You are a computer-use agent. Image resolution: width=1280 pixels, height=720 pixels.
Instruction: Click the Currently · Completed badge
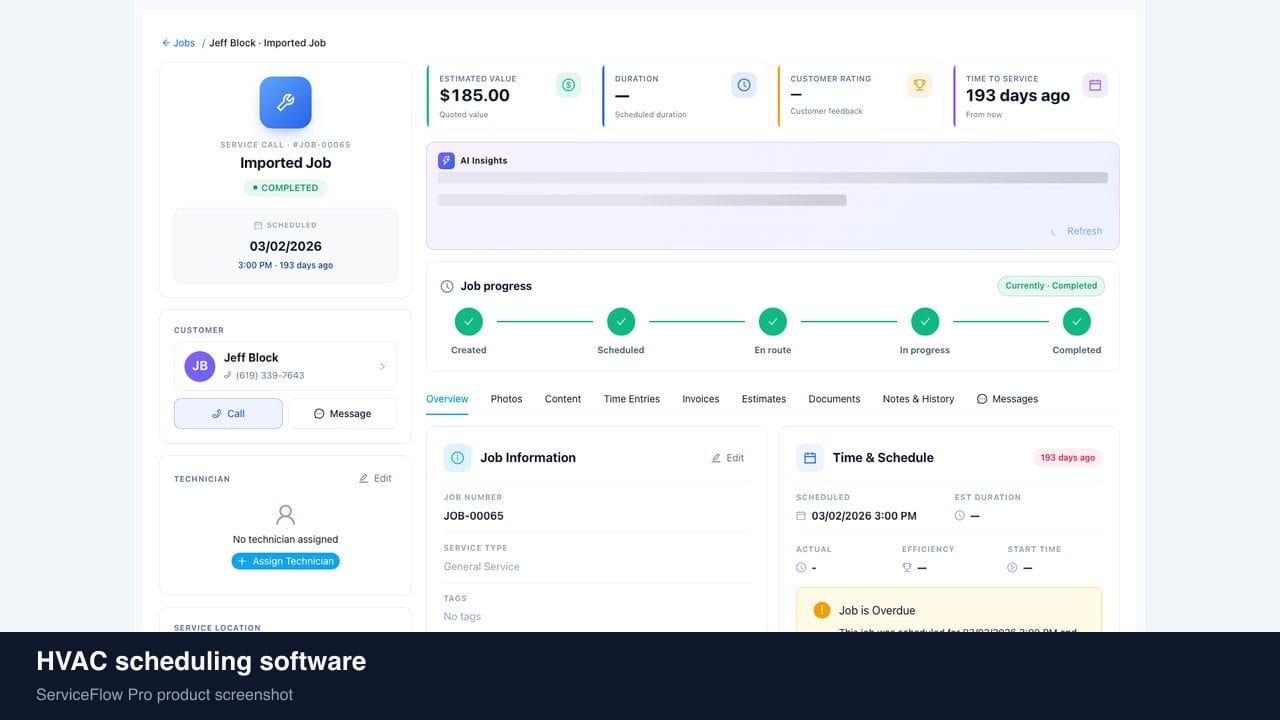[1051, 286]
